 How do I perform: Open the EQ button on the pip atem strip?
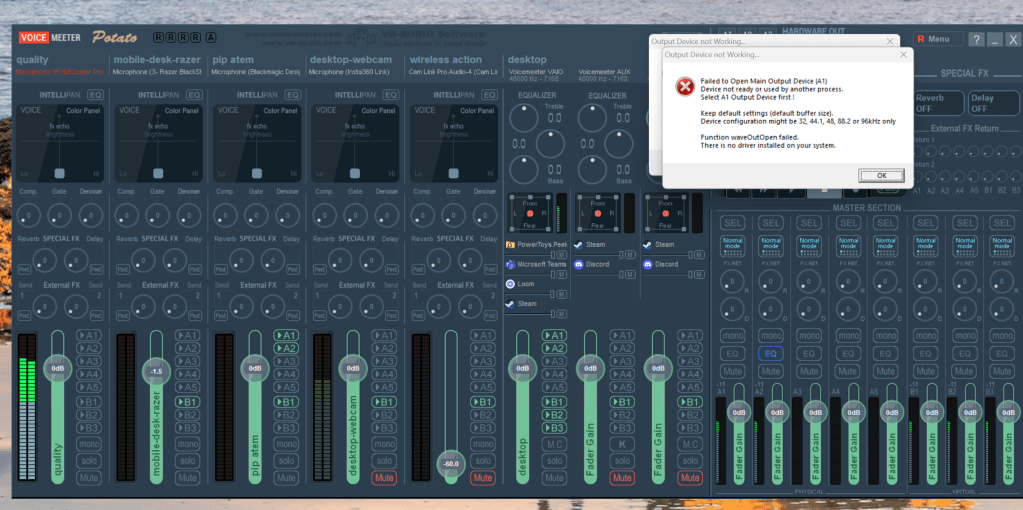click(x=293, y=95)
